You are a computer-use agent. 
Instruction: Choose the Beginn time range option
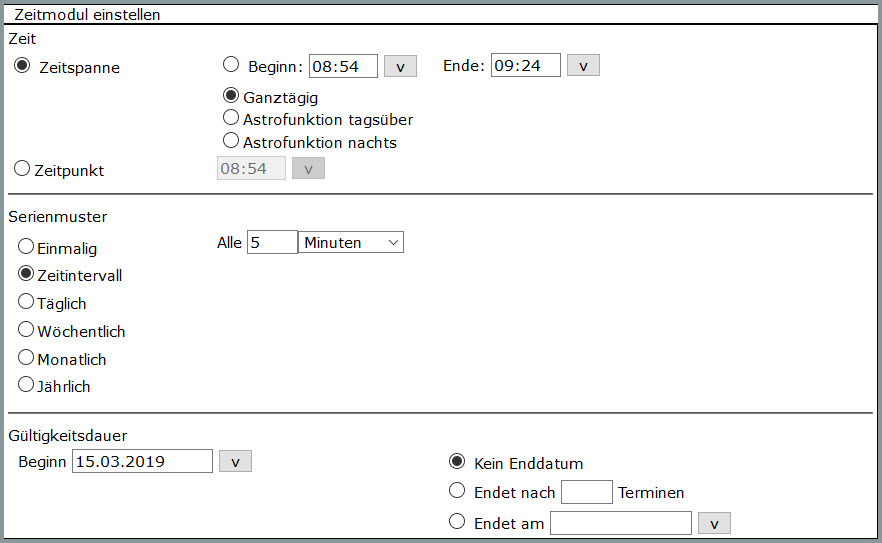click(x=231, y=64)
